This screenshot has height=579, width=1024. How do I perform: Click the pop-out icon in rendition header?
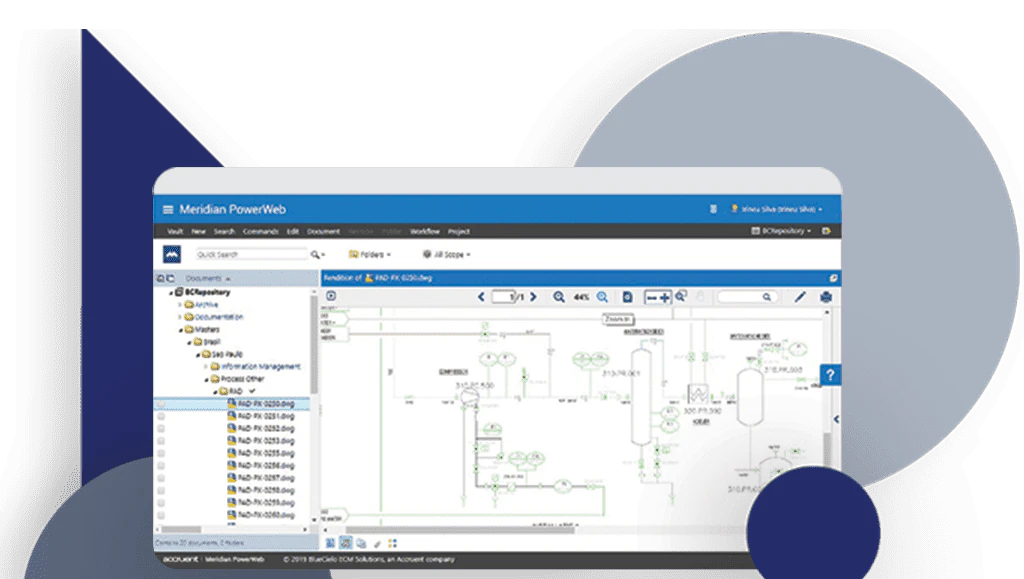(833, 278)
